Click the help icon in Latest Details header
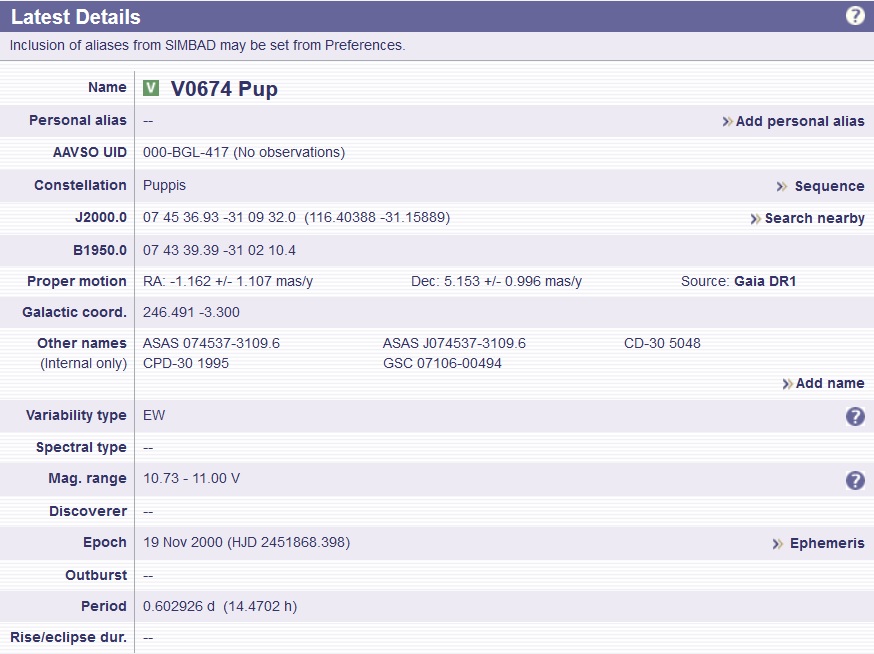 point(855,16)
